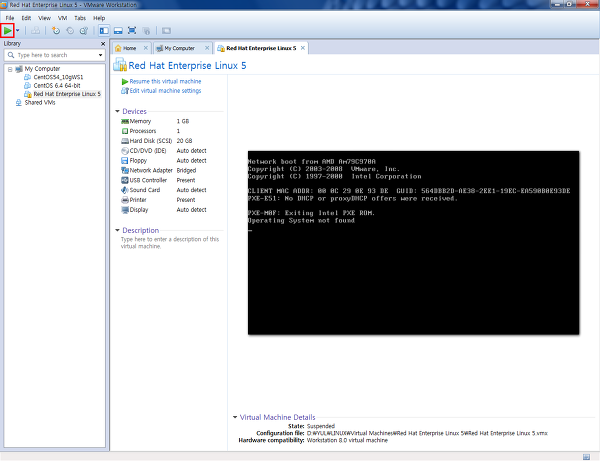Select My Computer in the library
Viewport: 600px width, 461px height.
click(x=42, y=69)
